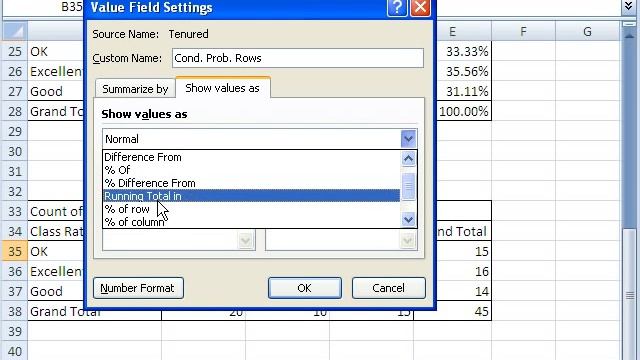This screenshot has width=640, height=360.
Task: Click the worksheet vertical scrollbar up arrow
Action: (x=629, y=35)
